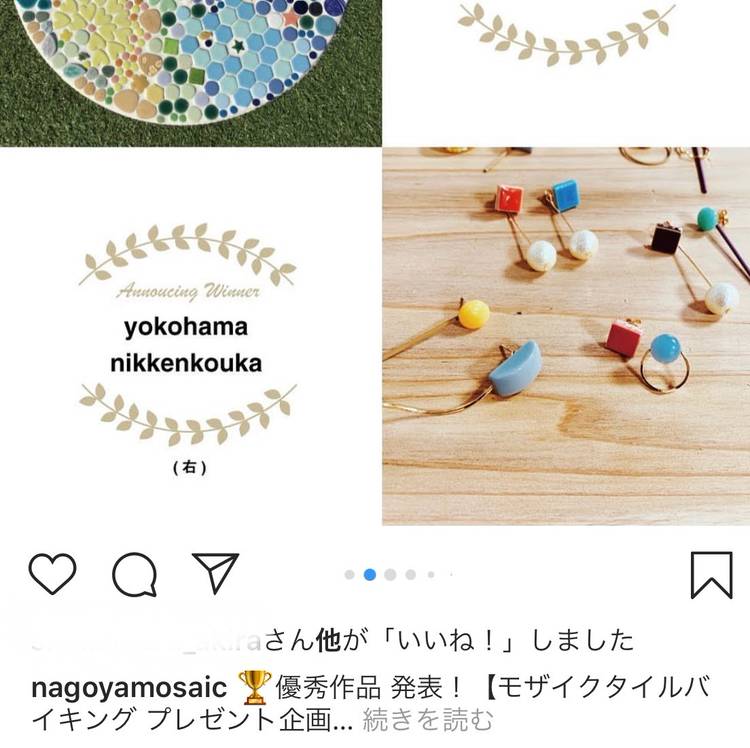Tap the (右) label under laurel
The height and width of the screenshot is (748, 750).
pos(190,467)
